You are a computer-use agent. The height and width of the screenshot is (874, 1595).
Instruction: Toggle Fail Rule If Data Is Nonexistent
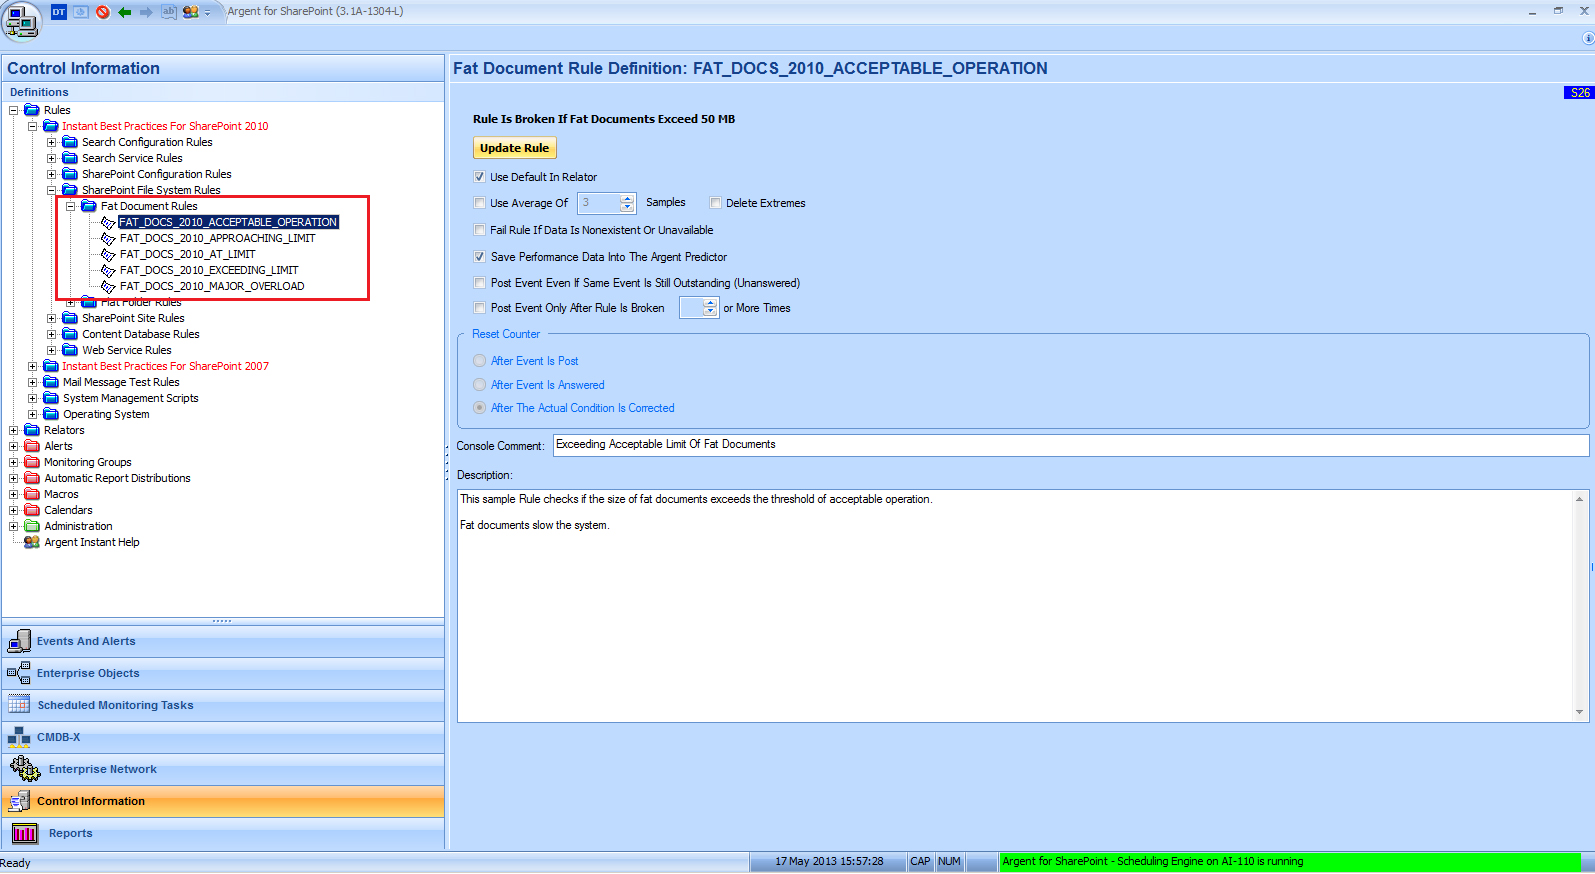click(480, 230)
